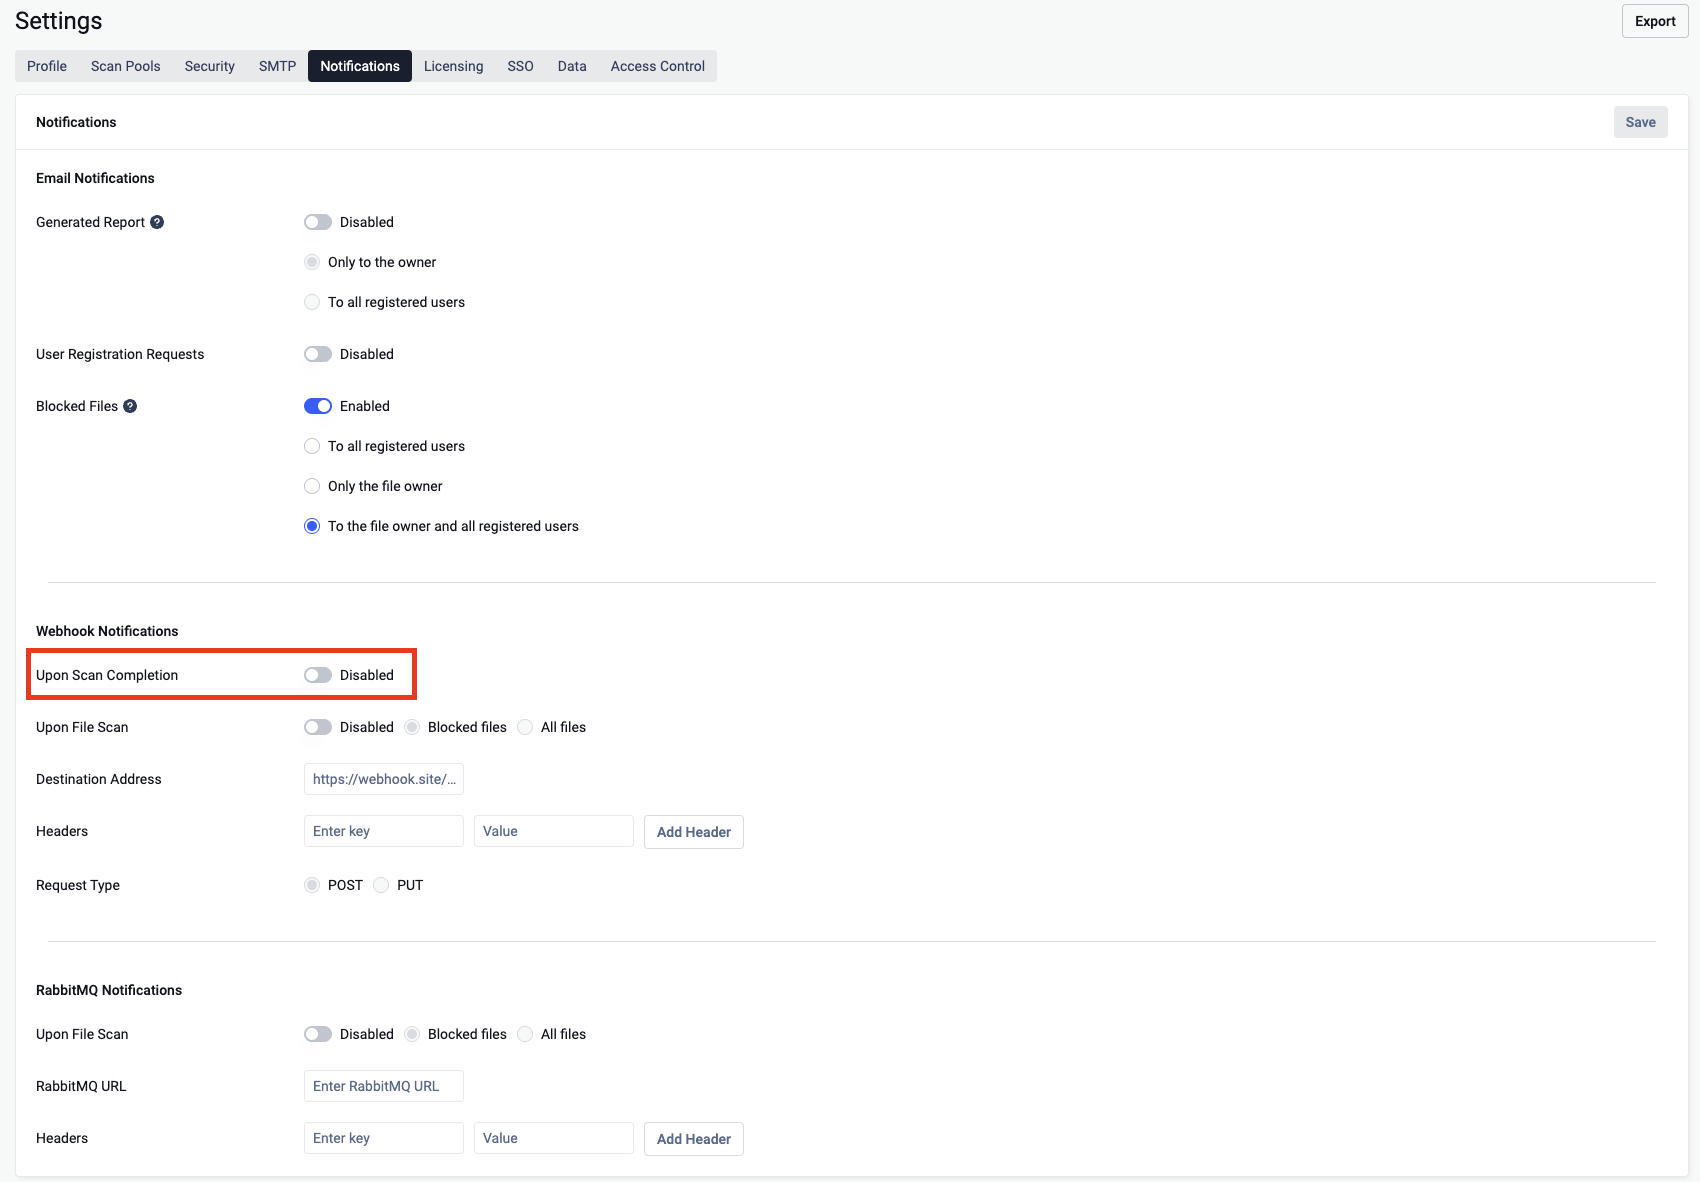Open the Data tab

tap(572, 66)
